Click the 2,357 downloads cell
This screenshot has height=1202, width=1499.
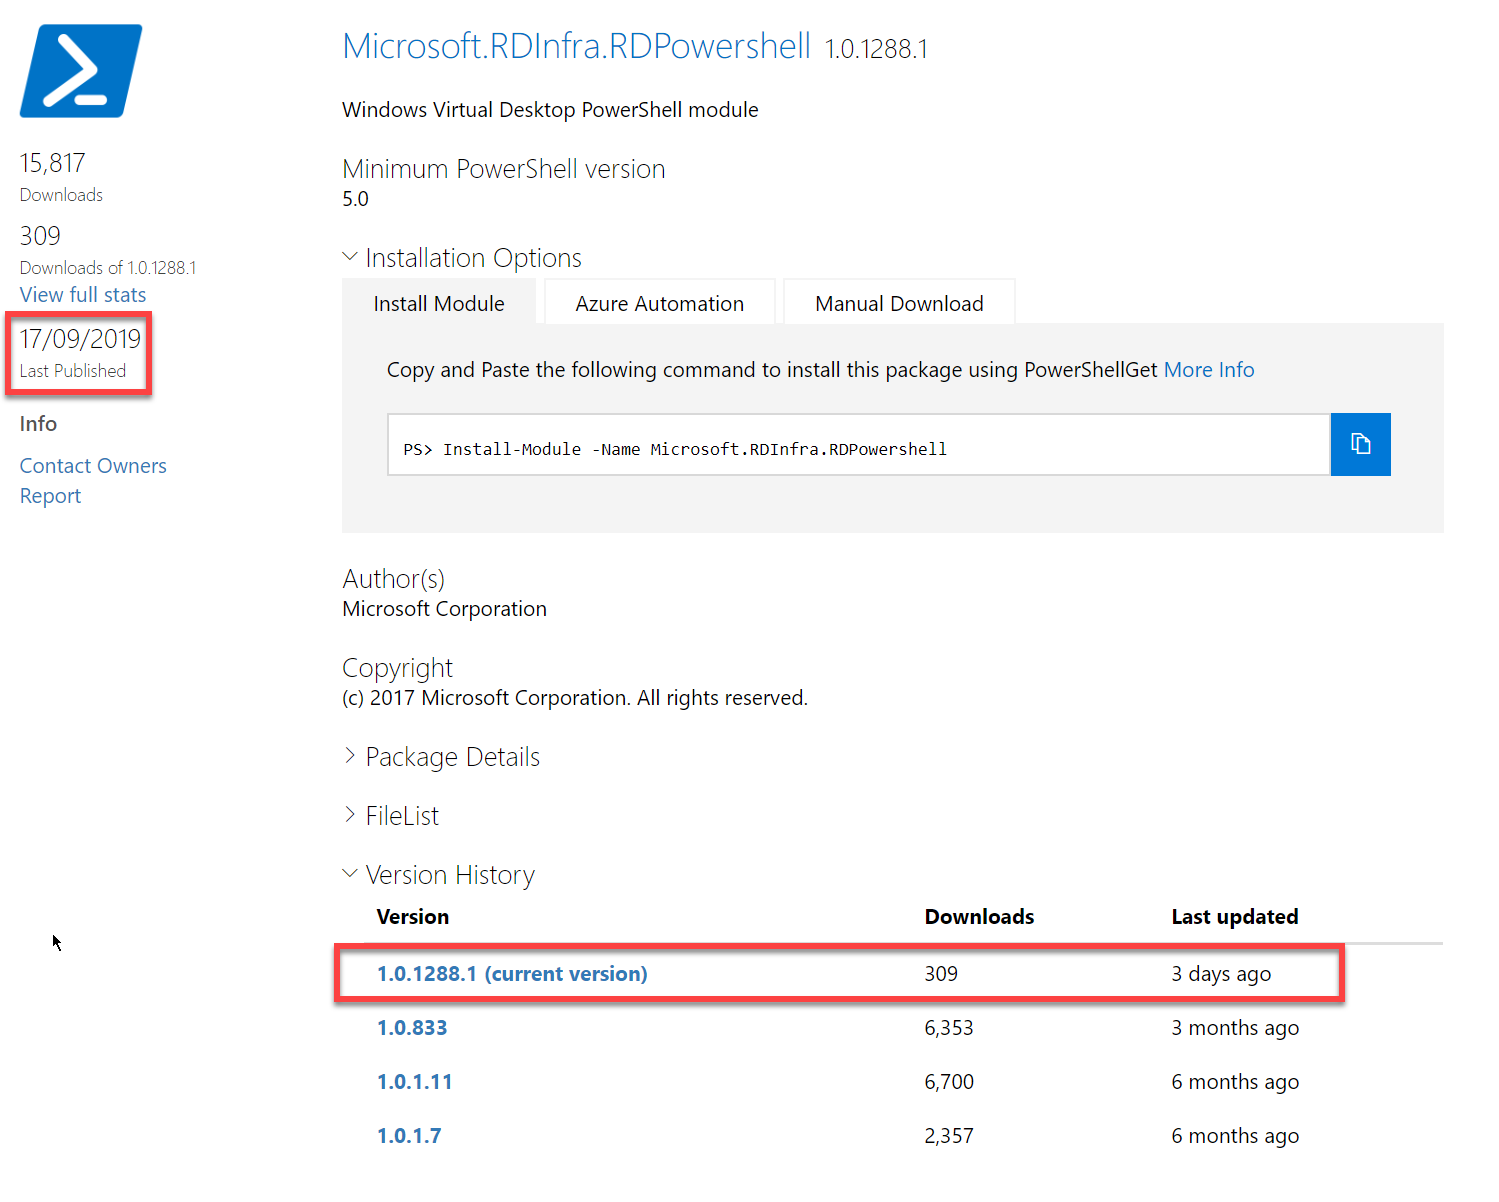(x=949, y=1136)
